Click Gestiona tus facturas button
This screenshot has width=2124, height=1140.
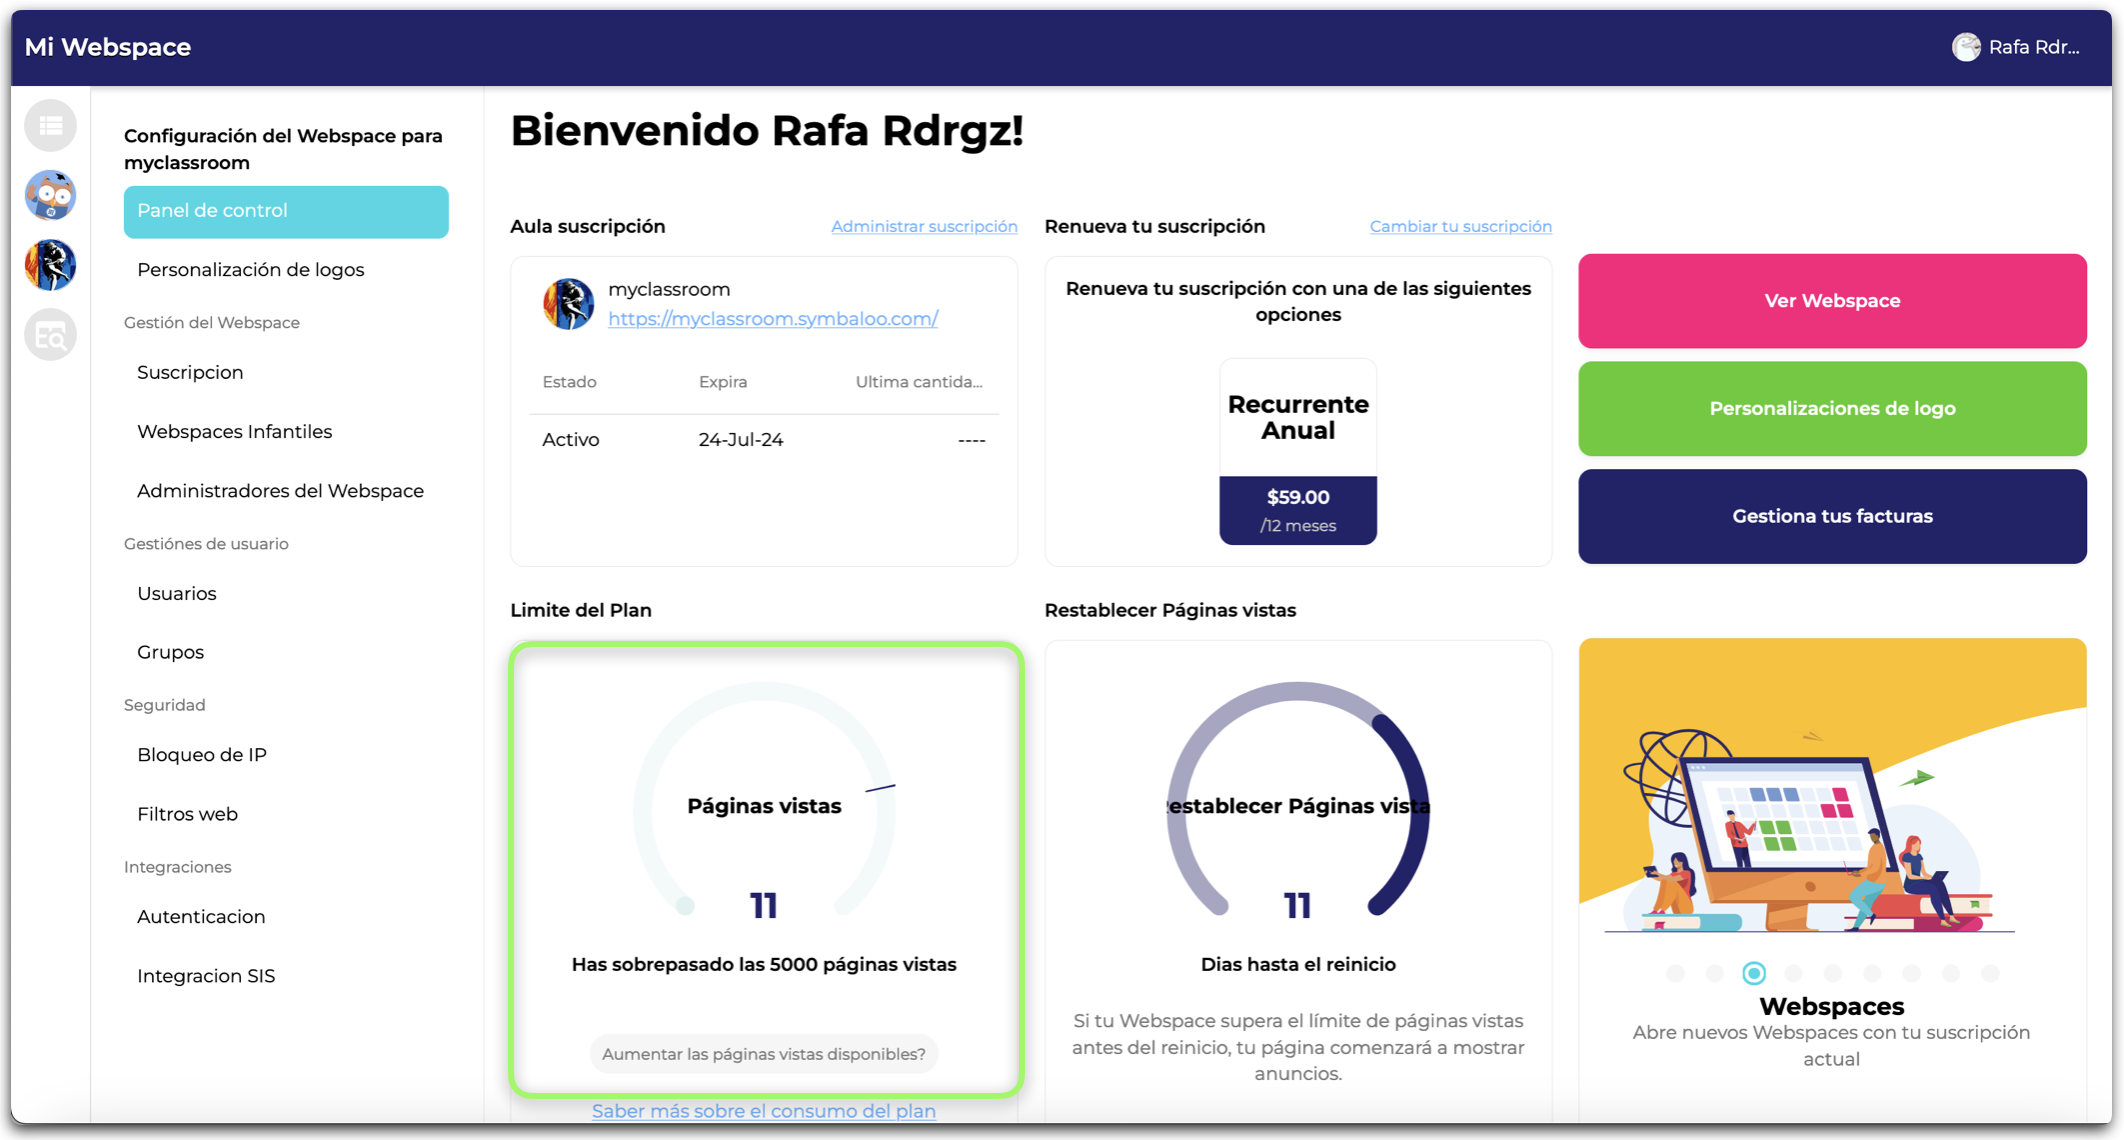coord(1832,517)
